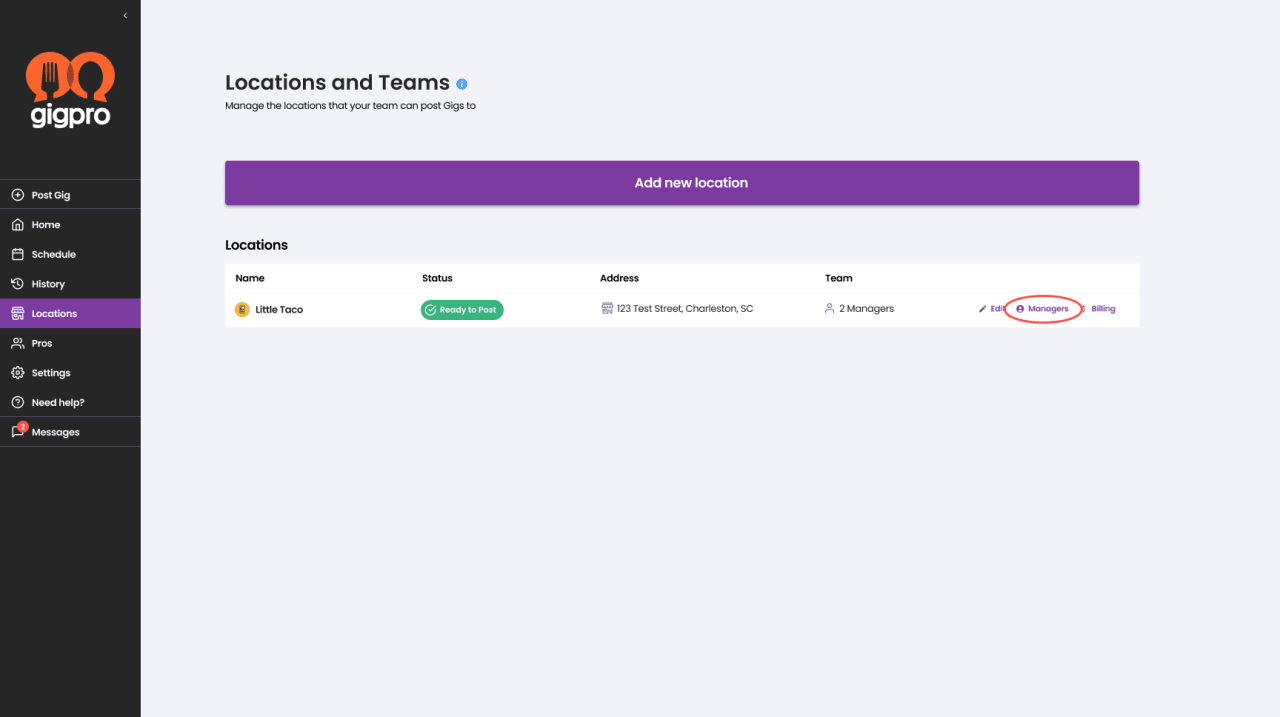Collapse the sidebar with the chevron arrow
The height and width of the screenshot is (717, 1280).
click(125, 15)
